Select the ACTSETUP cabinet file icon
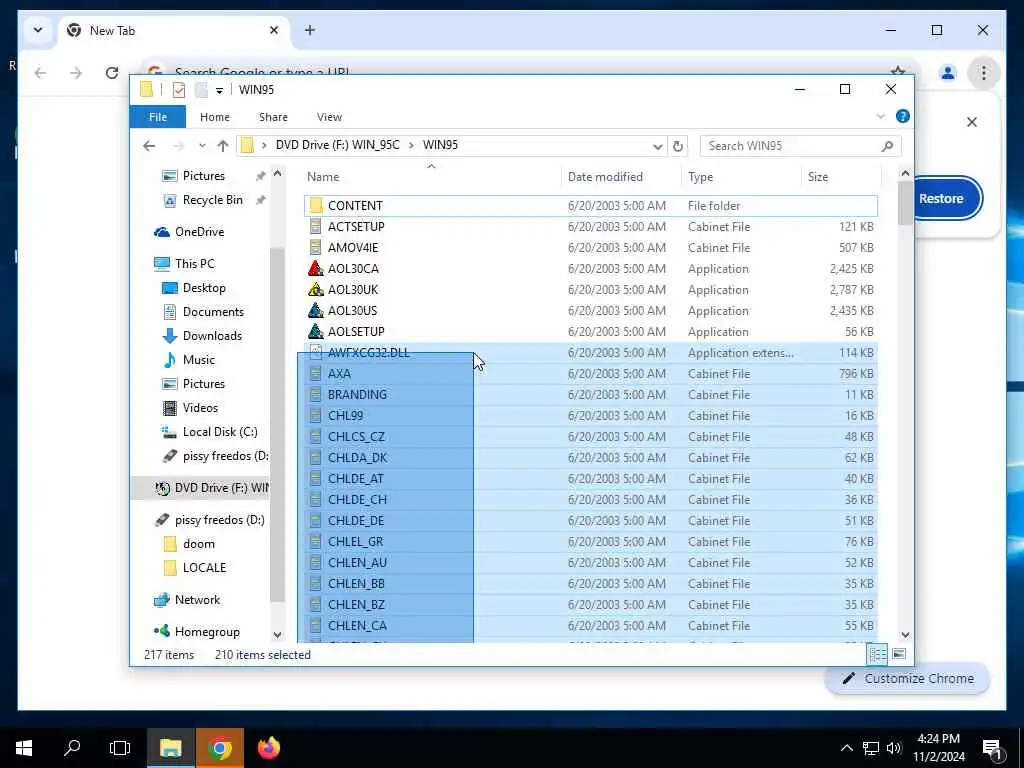This screenshot has height=768, width=1024. [x=316, y=227]
